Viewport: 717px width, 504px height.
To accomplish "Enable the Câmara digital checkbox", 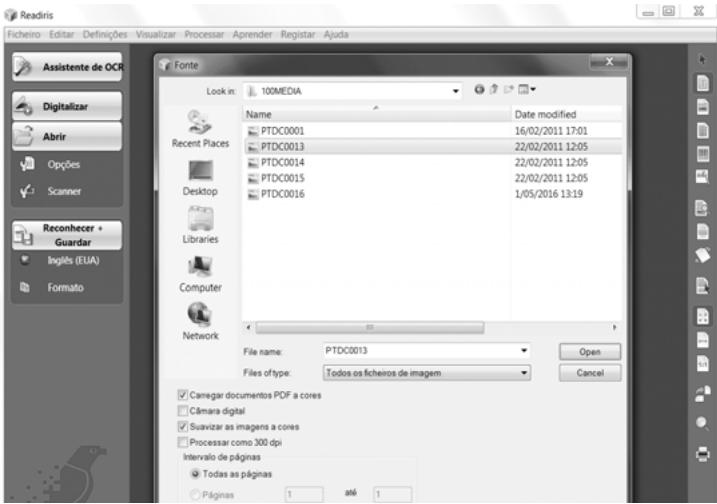I will click(182, 411).
